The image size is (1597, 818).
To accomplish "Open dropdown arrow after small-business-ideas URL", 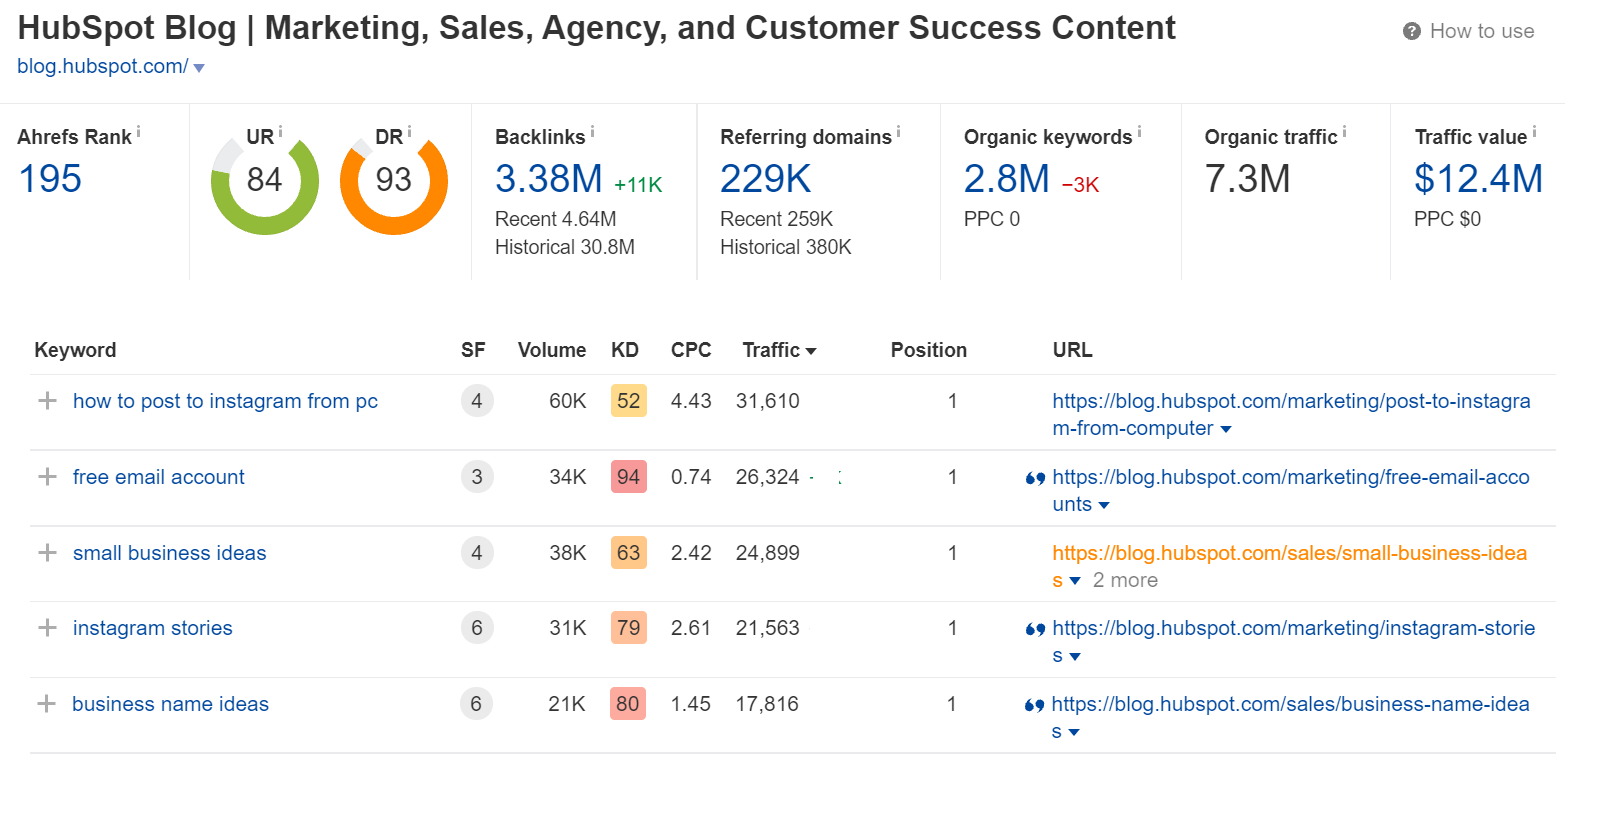I will pos(1075,581).
